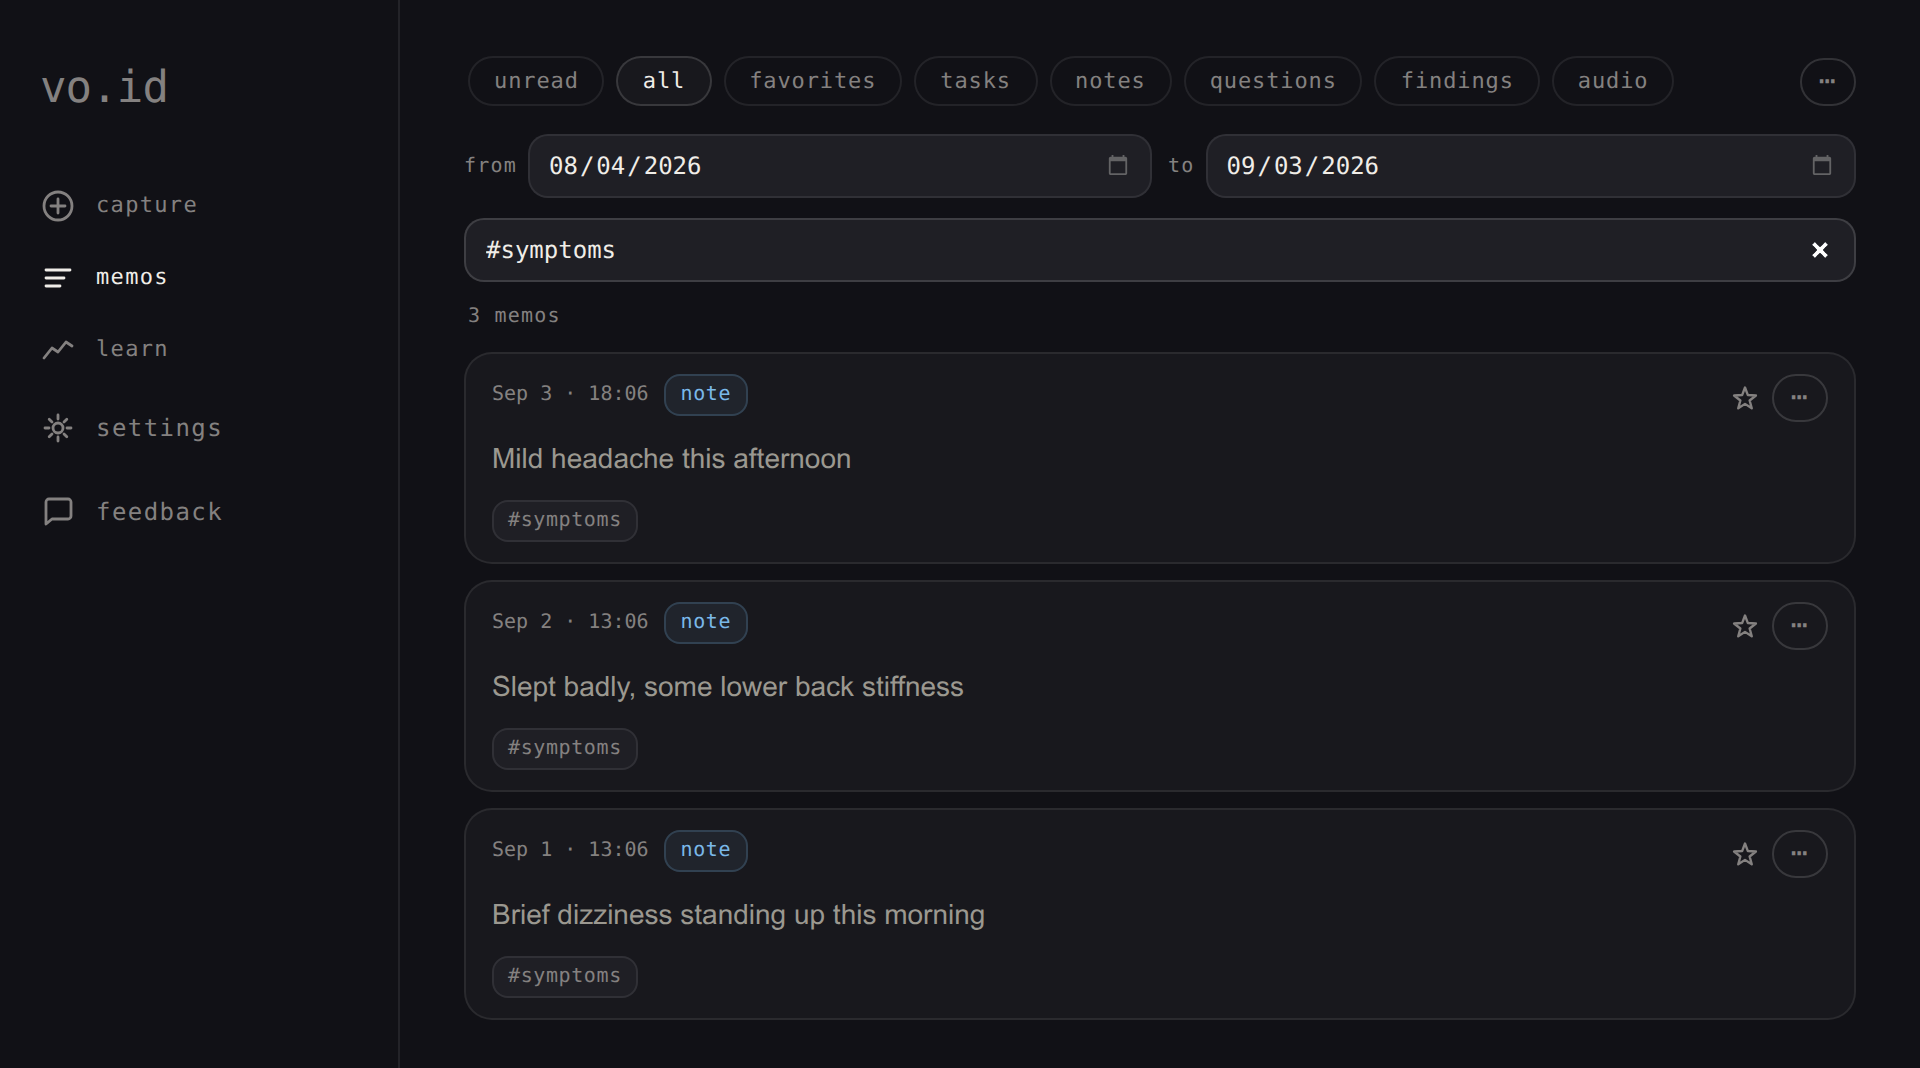
Task: Go to the capture page
Action: coord(147,205)
